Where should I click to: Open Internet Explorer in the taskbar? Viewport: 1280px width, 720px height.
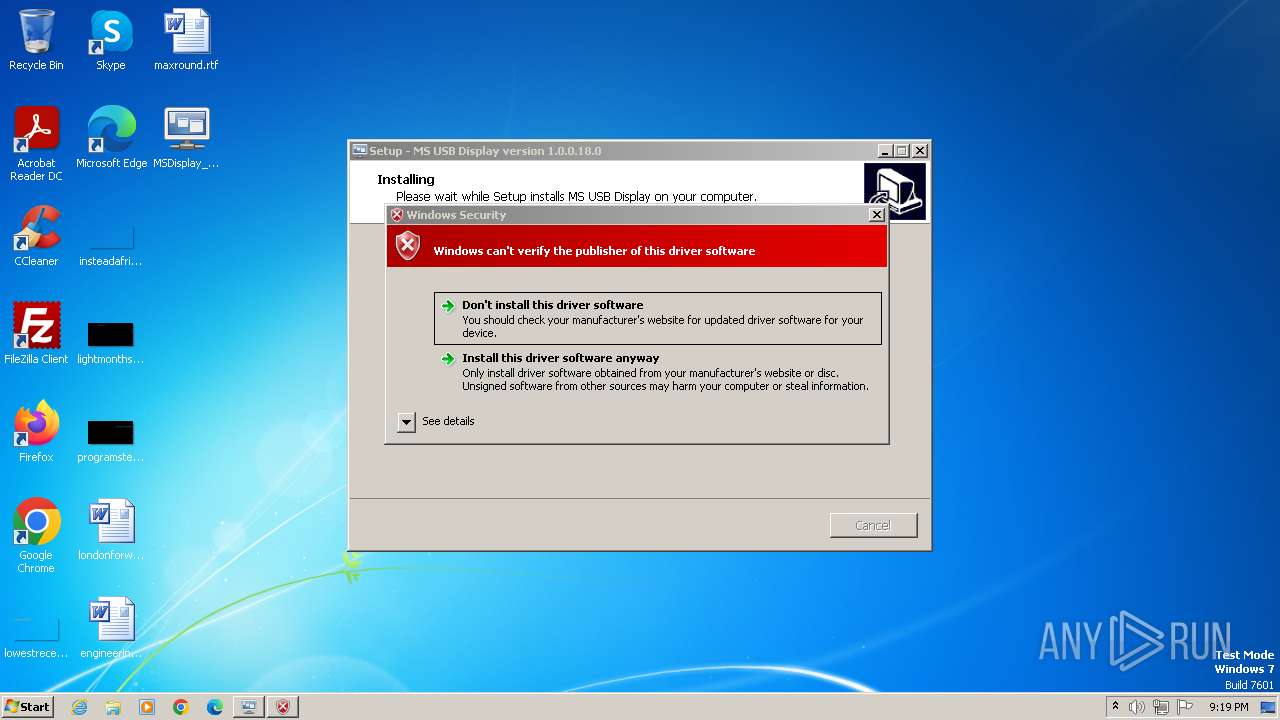(79, 707)
